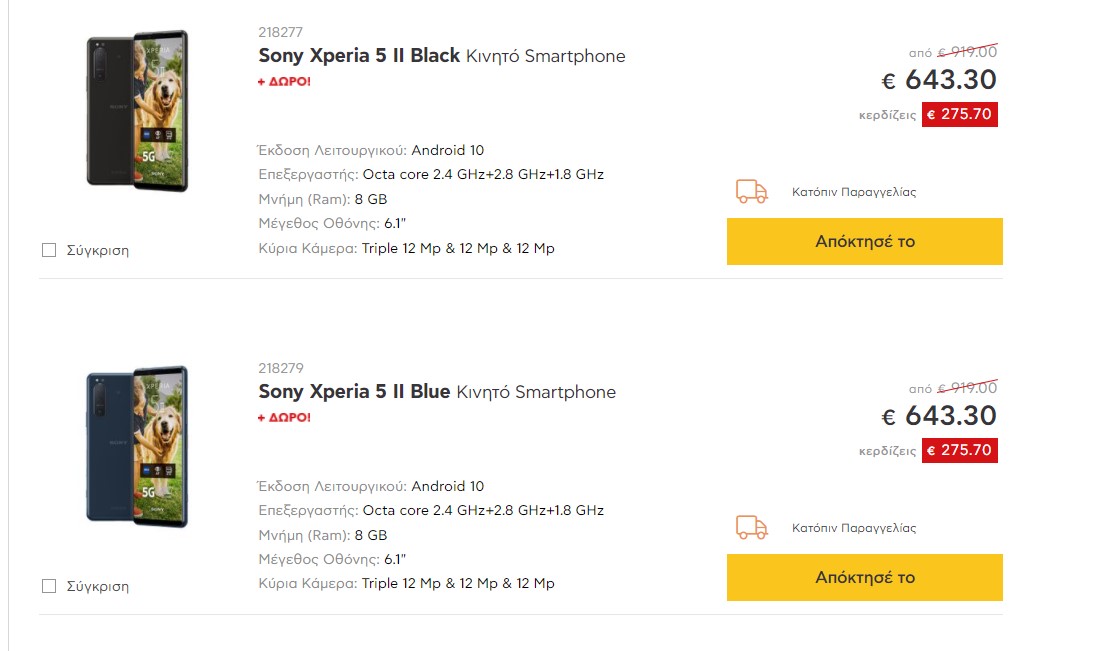Tick the Σύγκριση checkbox for Blue model
1104x651 pixels.
[x=49, y=586]
